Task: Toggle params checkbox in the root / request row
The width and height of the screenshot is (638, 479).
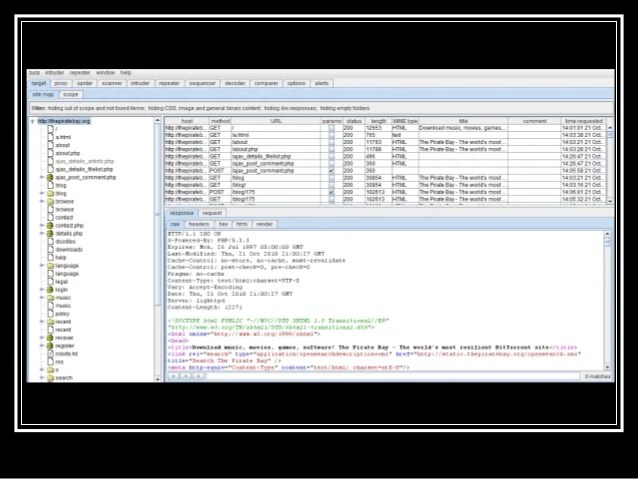Action: pyautogui.click(x=332, y=128)
